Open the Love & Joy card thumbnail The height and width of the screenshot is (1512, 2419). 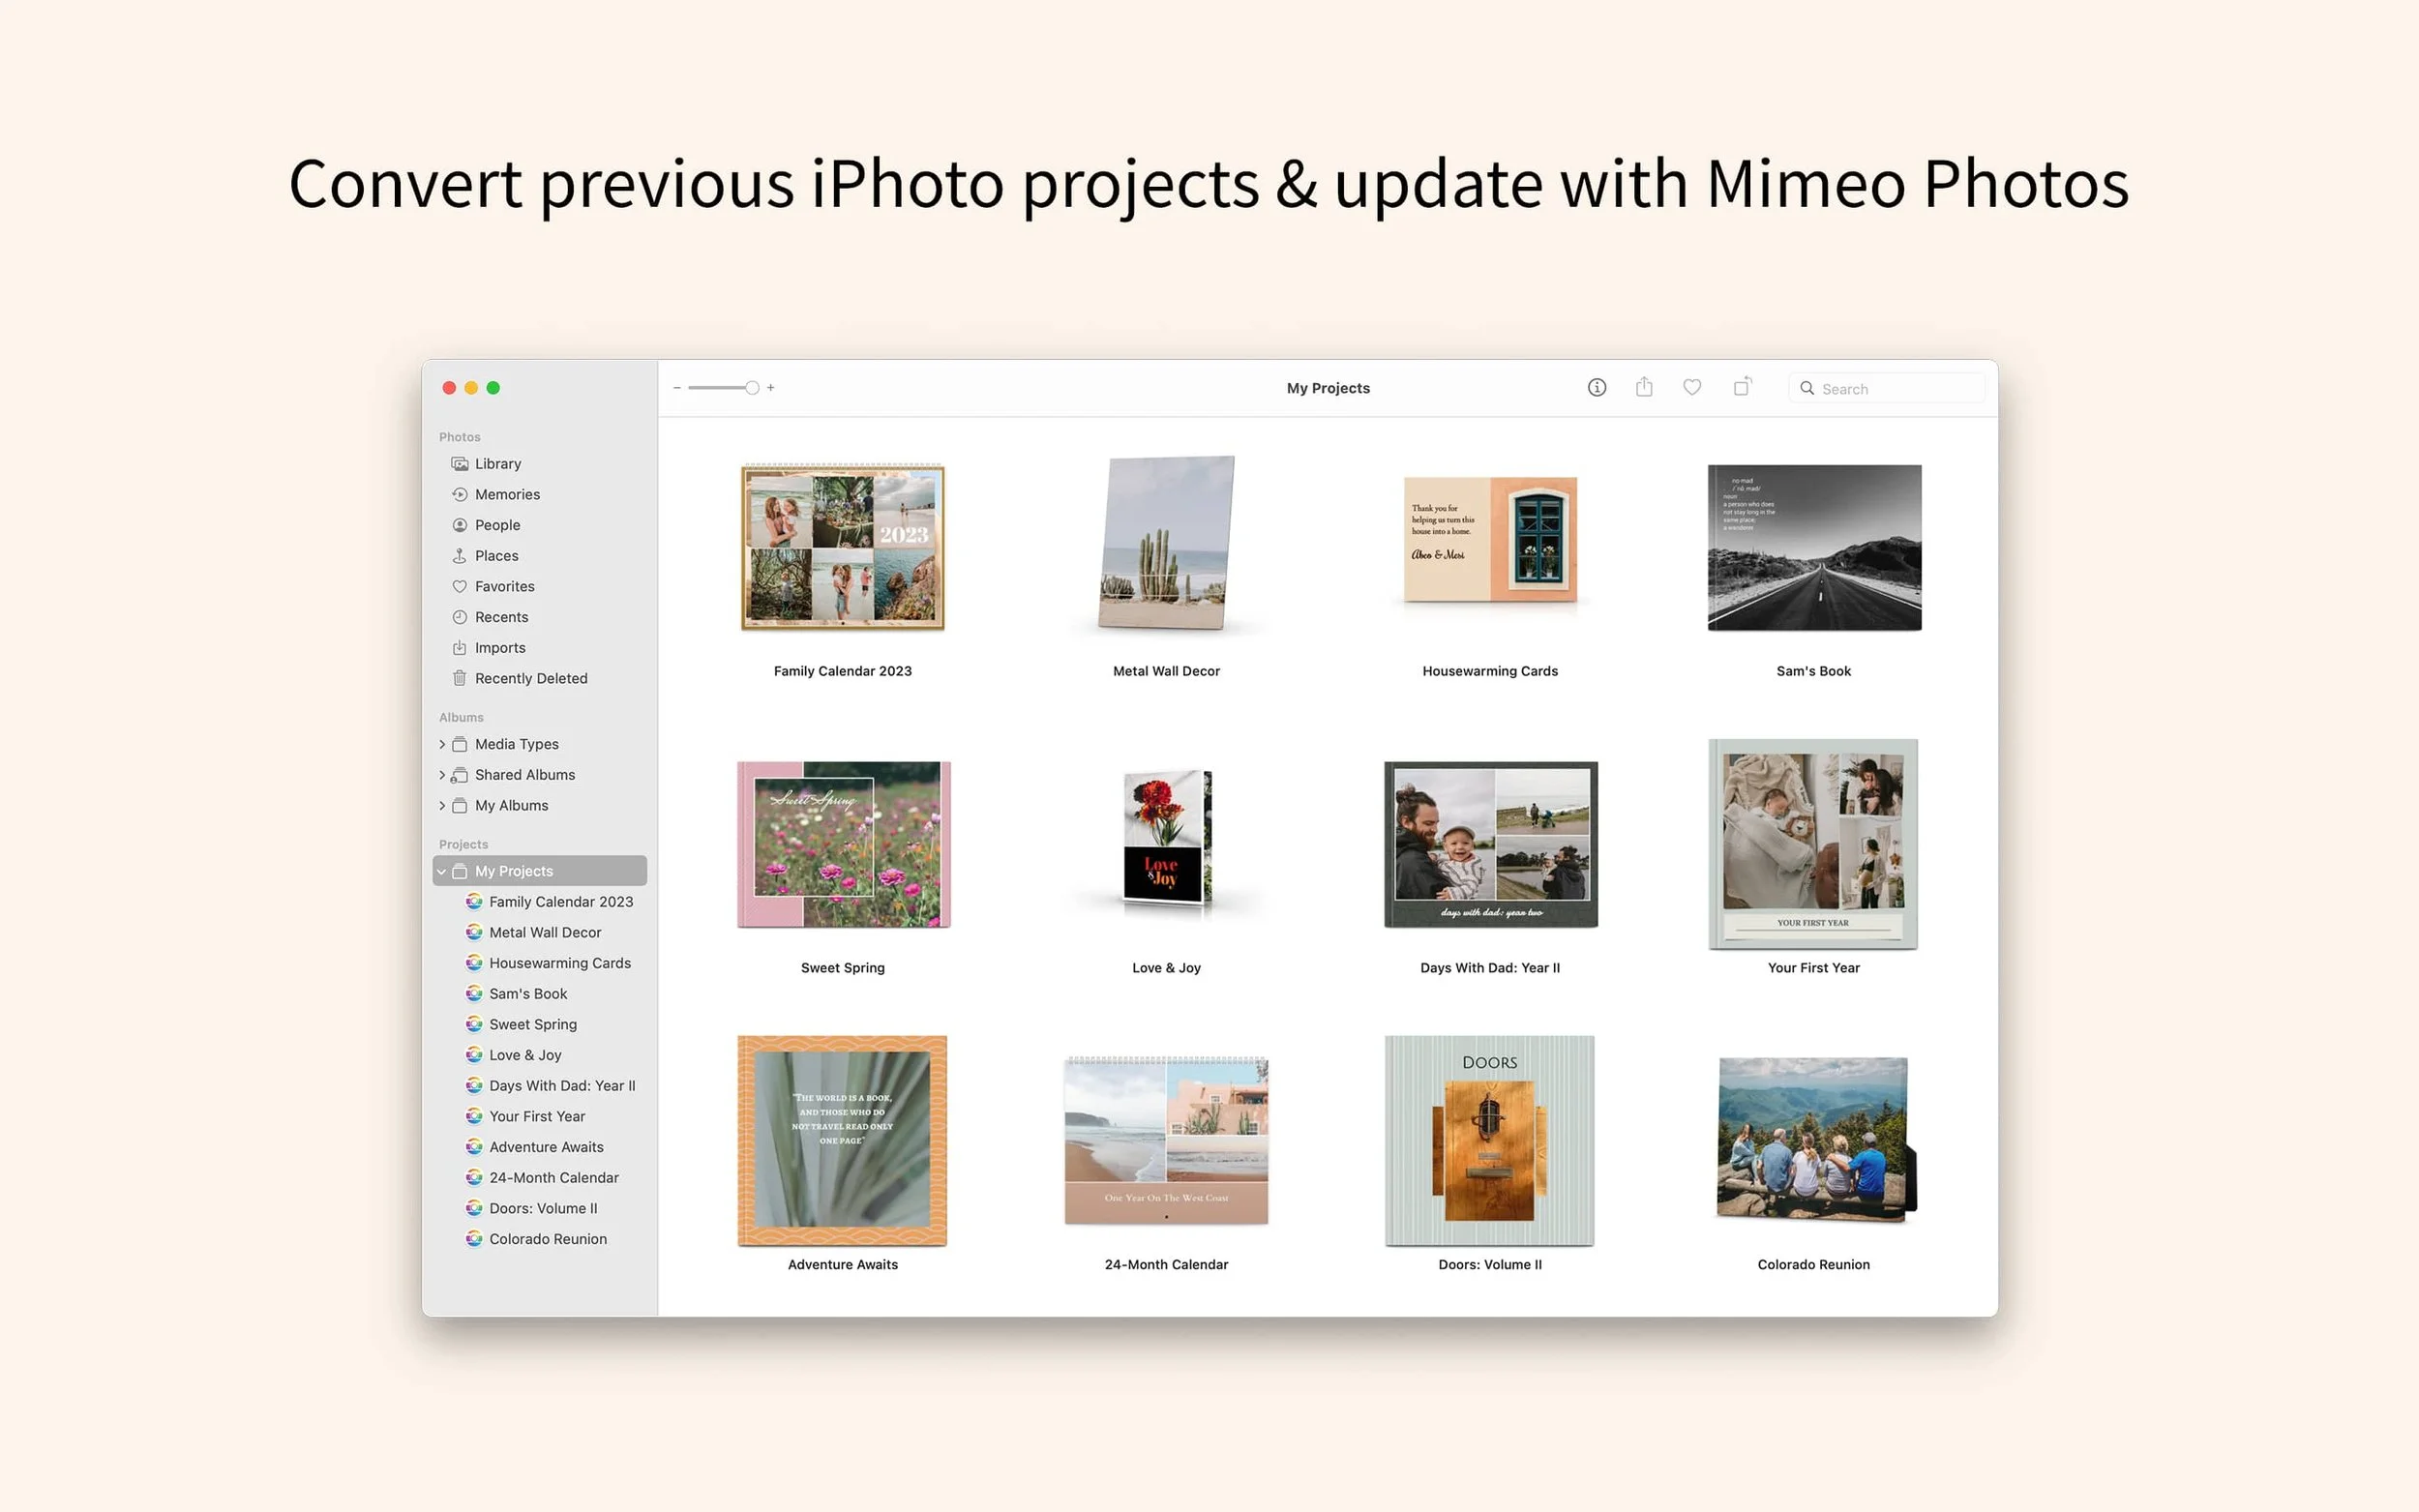1166,838
